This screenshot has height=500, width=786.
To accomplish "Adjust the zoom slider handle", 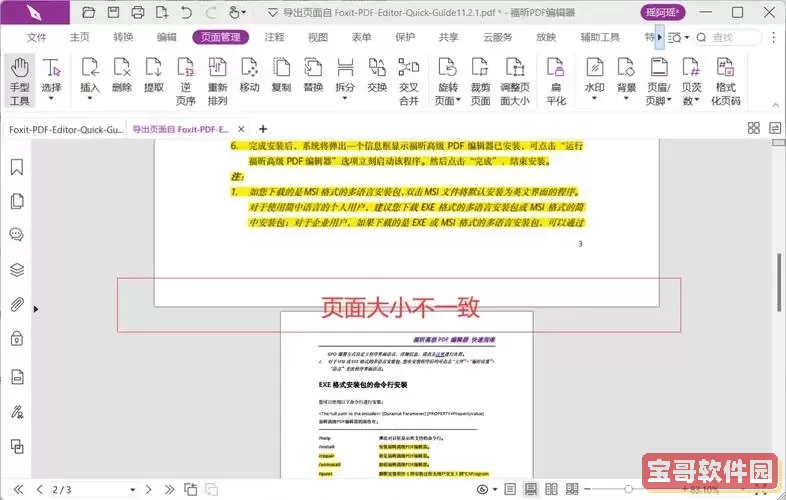I will click(628, 489).
